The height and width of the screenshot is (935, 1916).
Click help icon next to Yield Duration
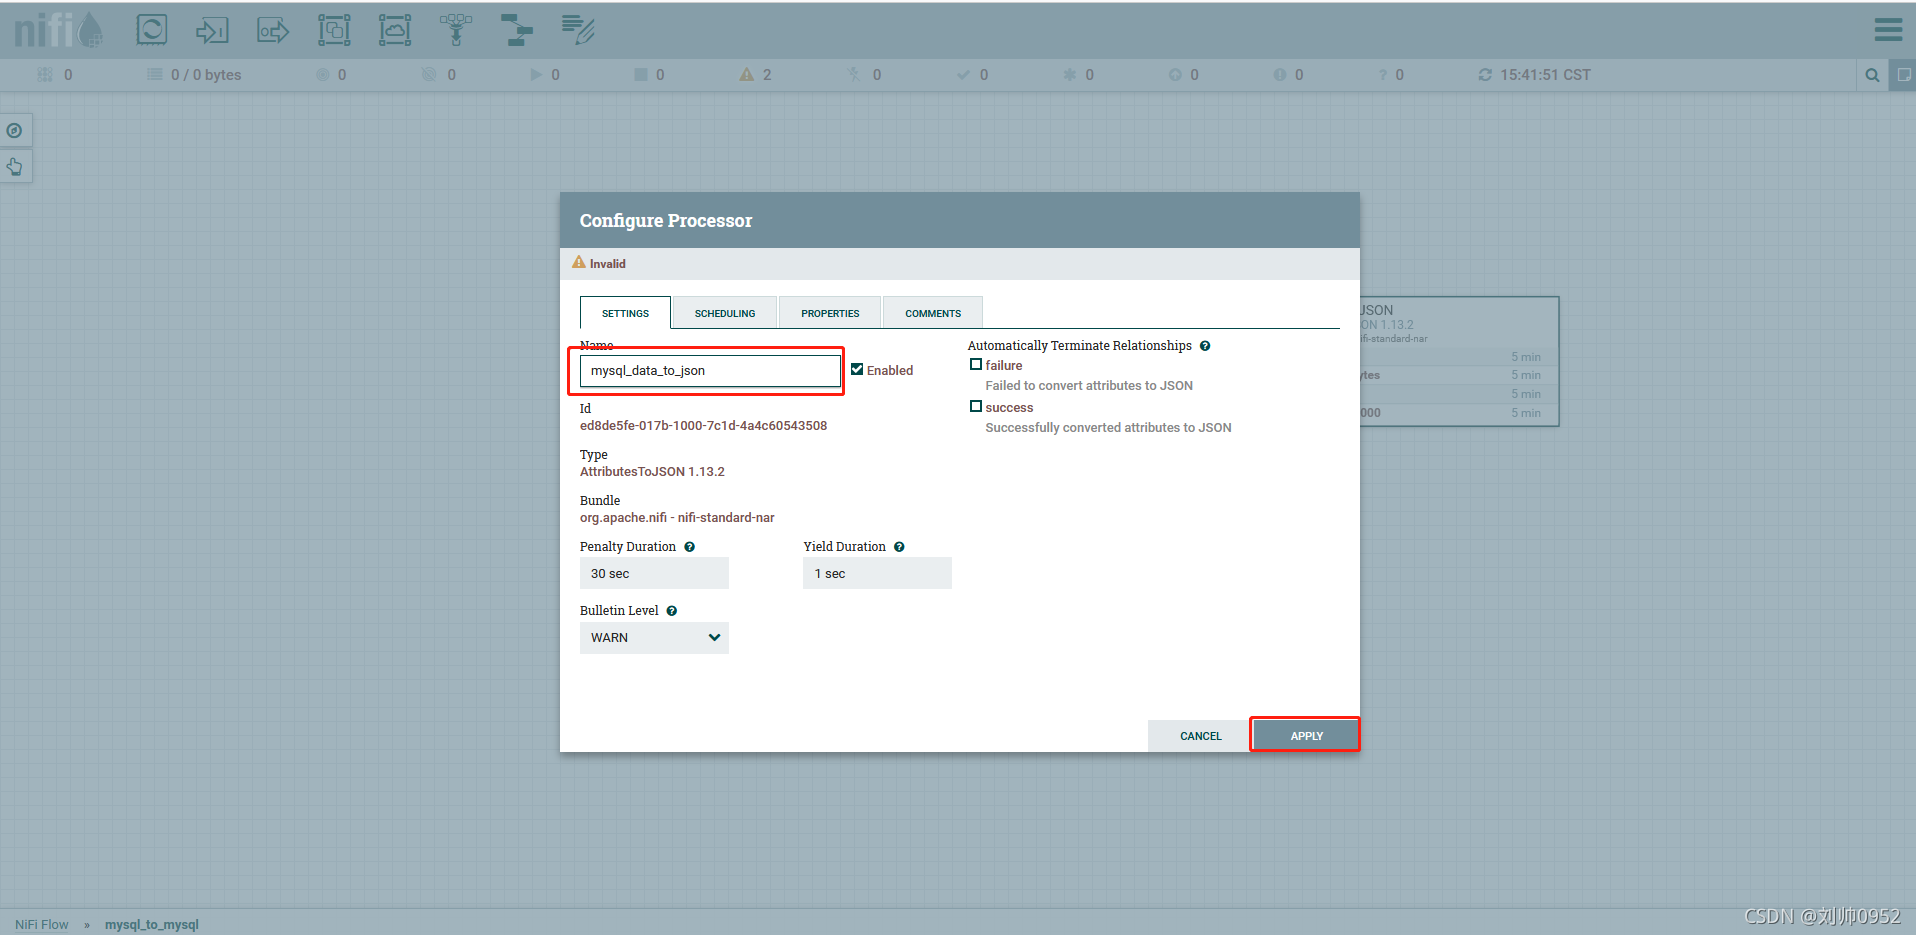(899, 547)
